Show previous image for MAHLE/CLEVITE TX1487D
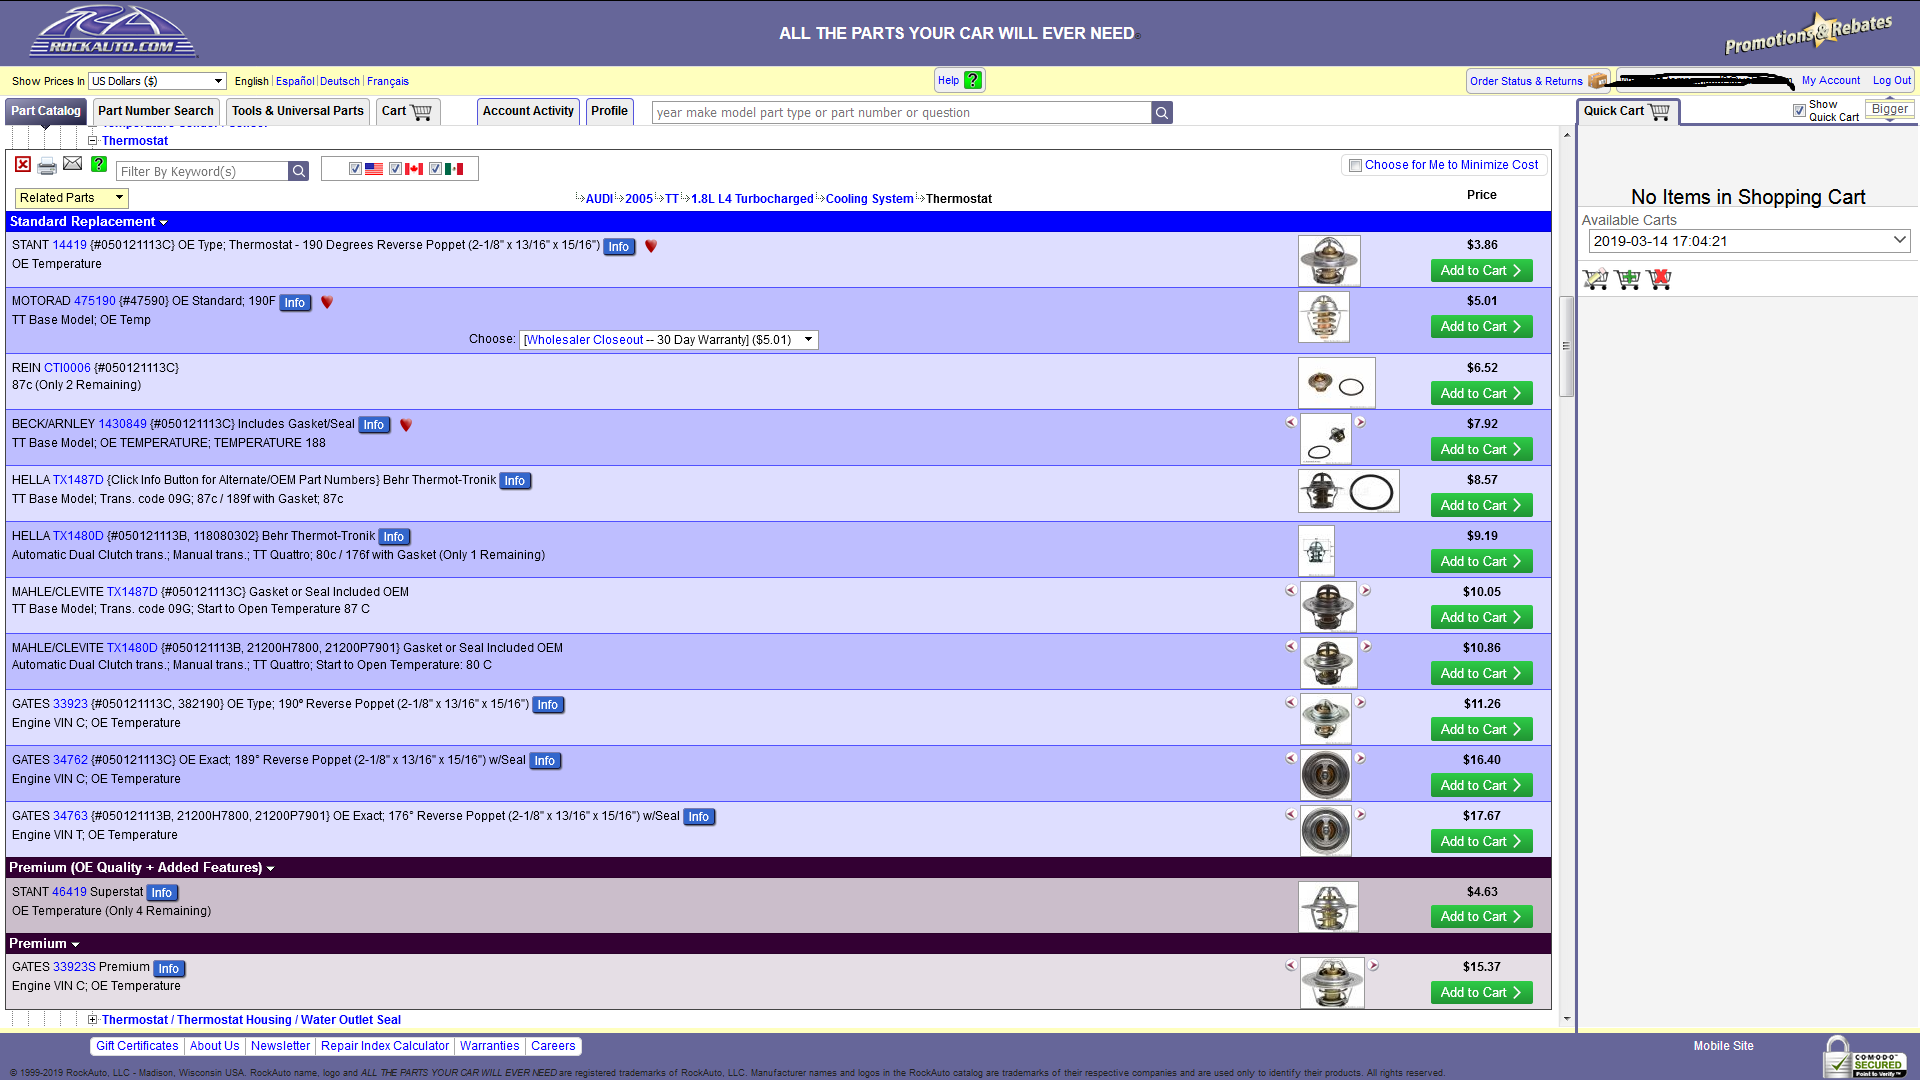This screenshot has width=1920, height=1080. click(x=1291, y=590)
